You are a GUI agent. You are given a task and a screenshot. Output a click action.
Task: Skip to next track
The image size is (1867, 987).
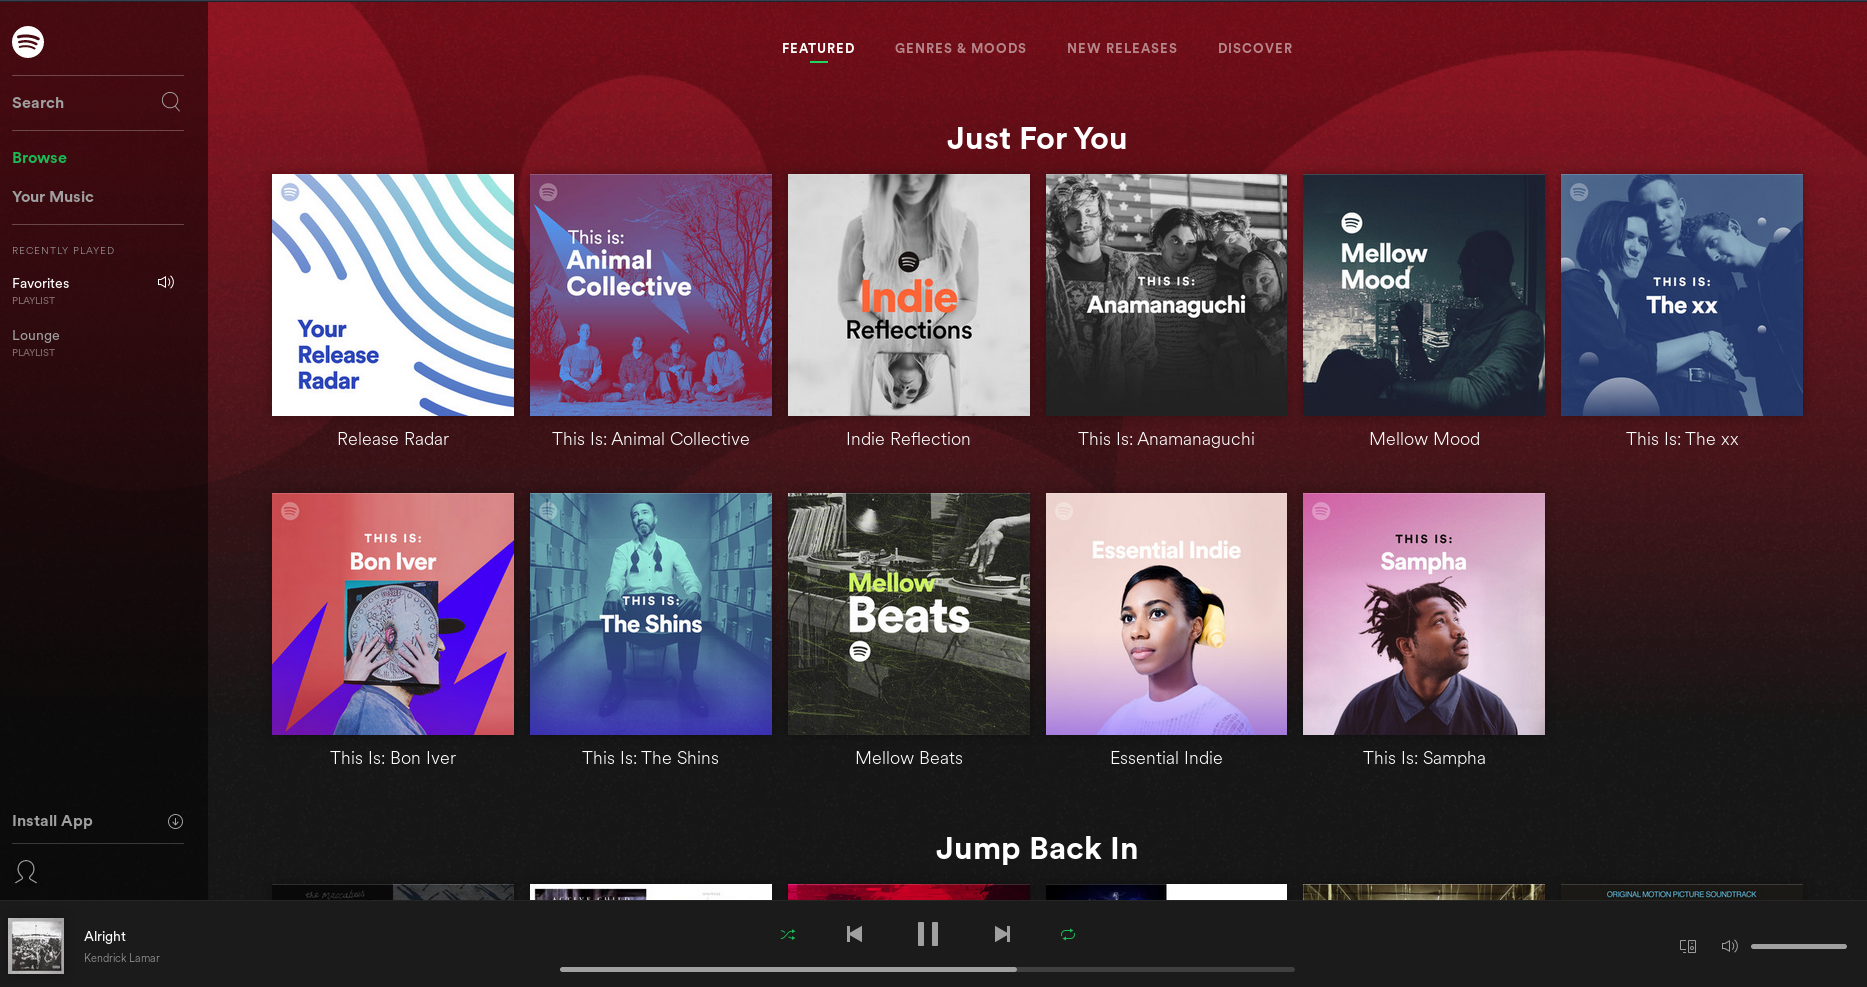(x=1002, y=934)
